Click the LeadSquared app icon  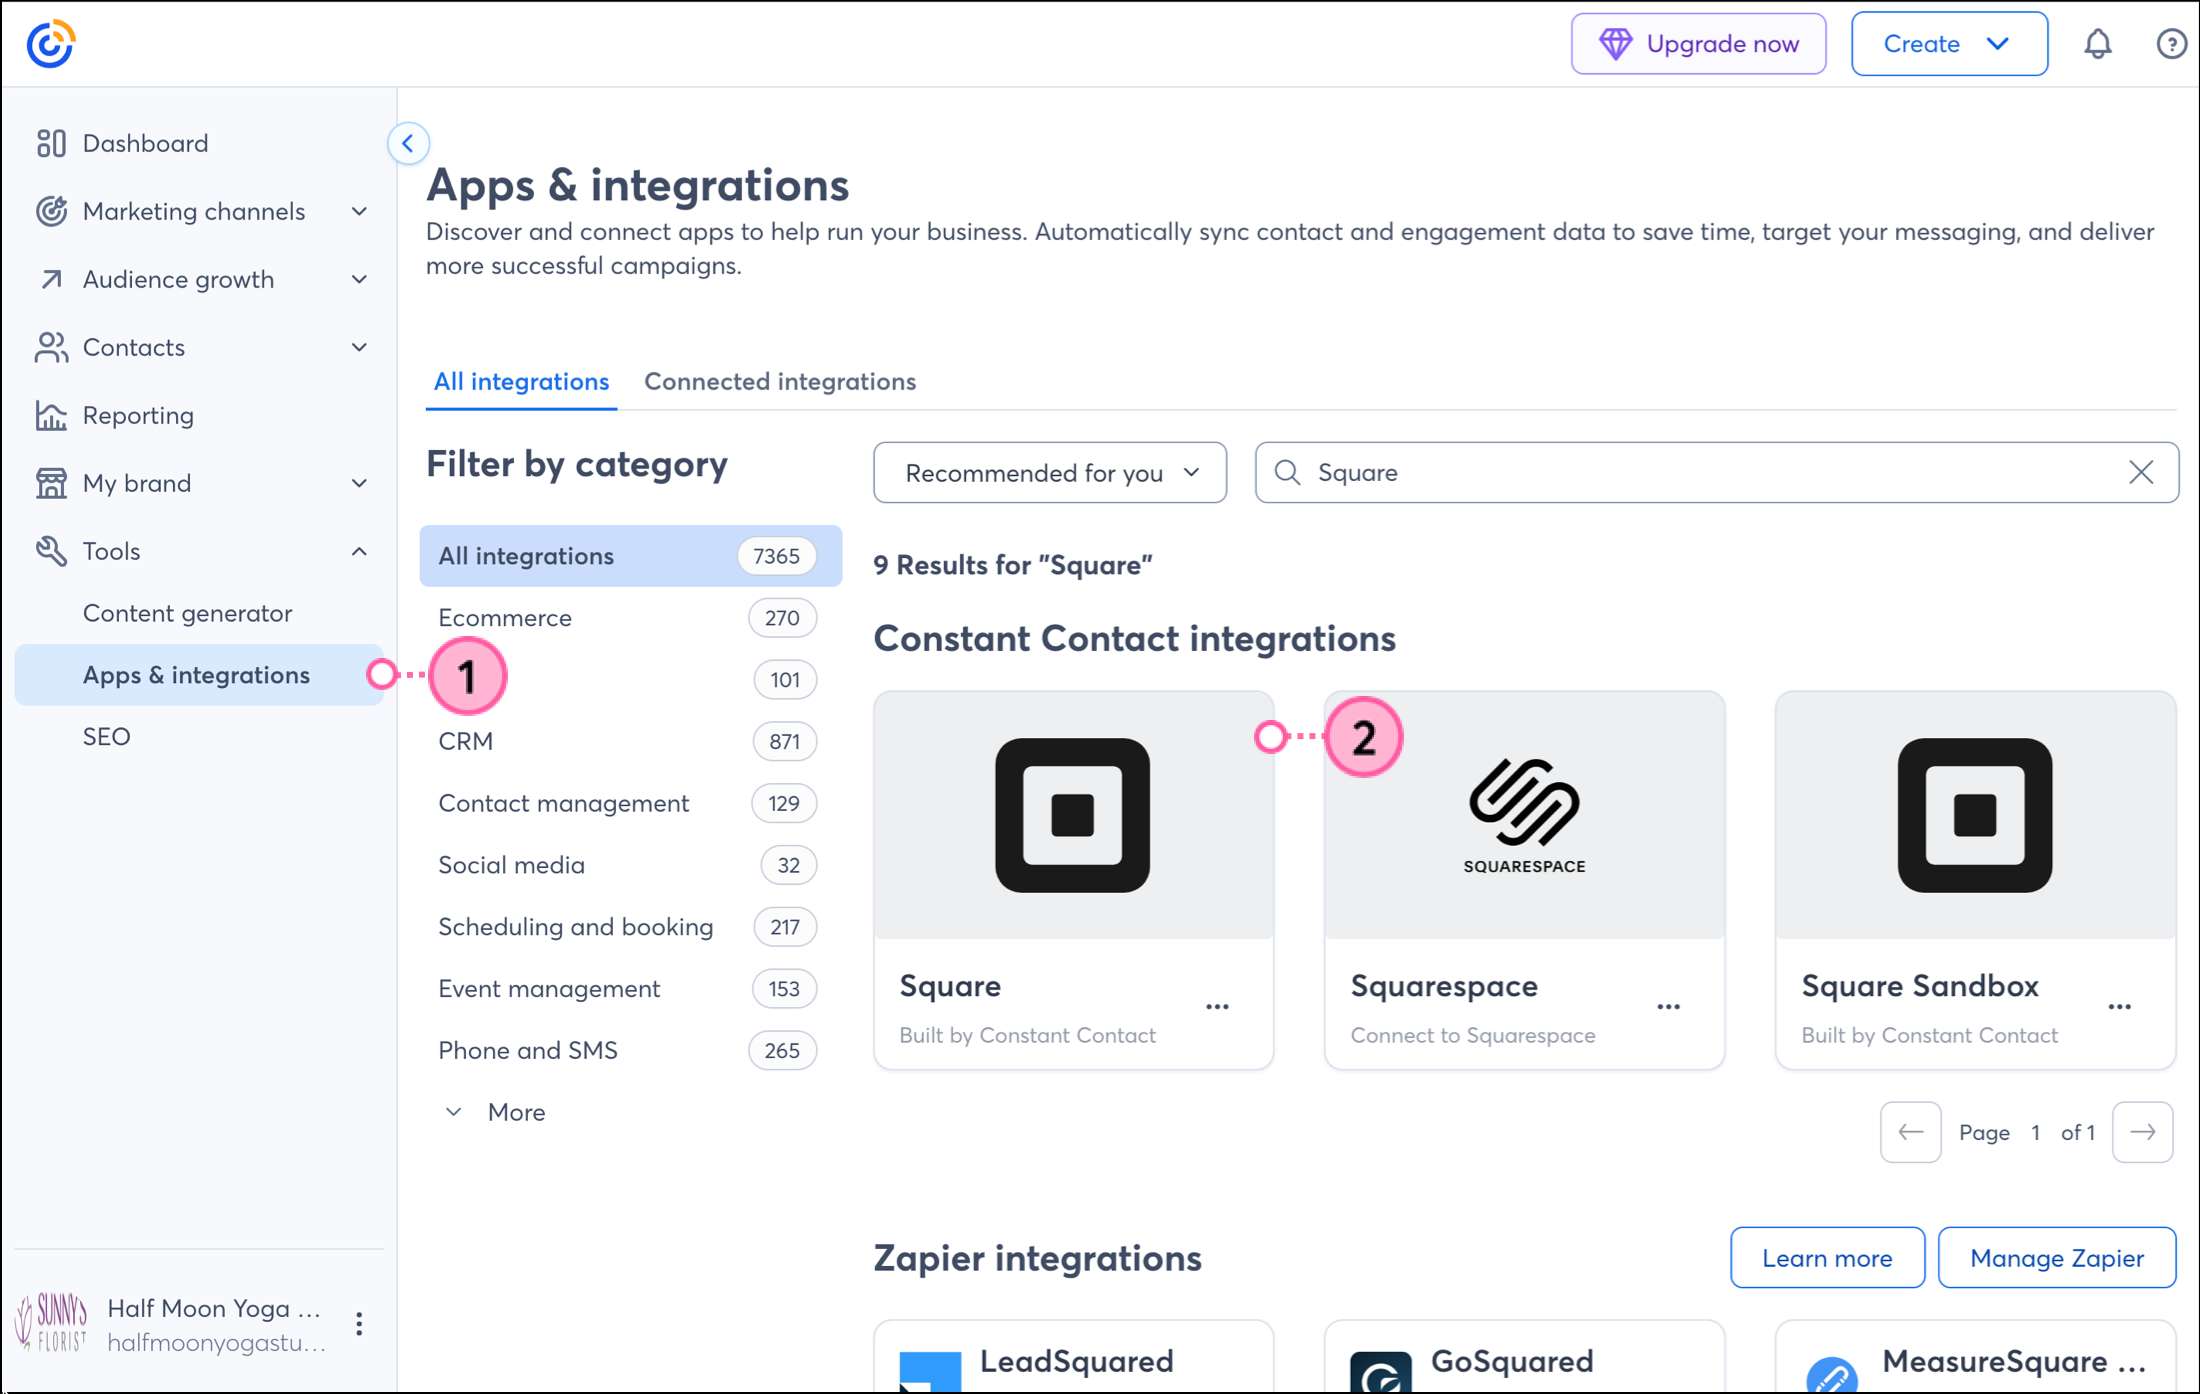[930, 1371]
